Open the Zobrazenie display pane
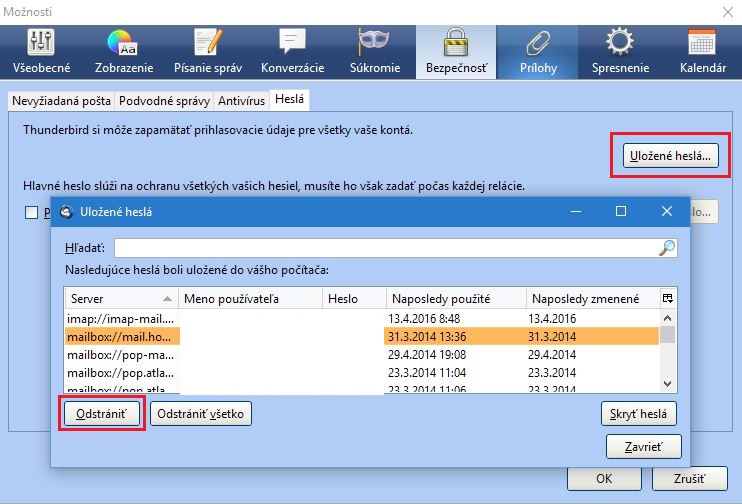This screenshot has height=504, width=742. (x=124, y=52)
